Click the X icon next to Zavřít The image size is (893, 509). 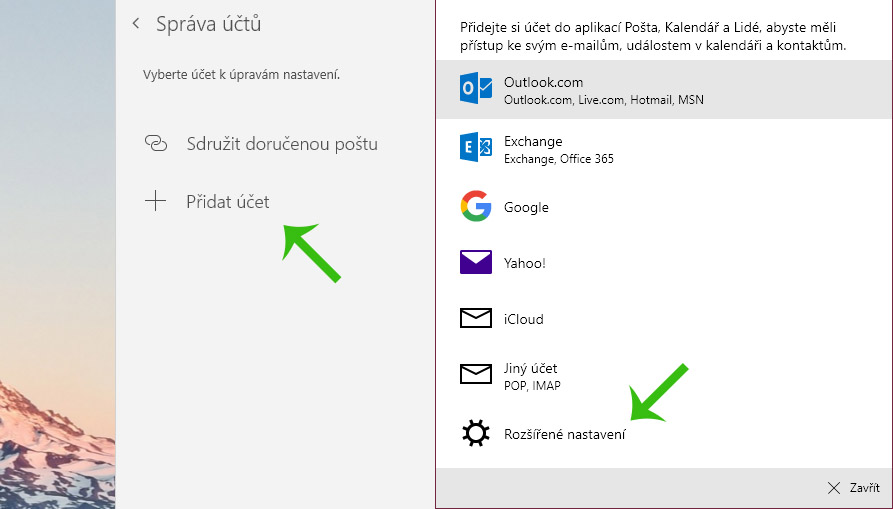[x=834, y=488]
